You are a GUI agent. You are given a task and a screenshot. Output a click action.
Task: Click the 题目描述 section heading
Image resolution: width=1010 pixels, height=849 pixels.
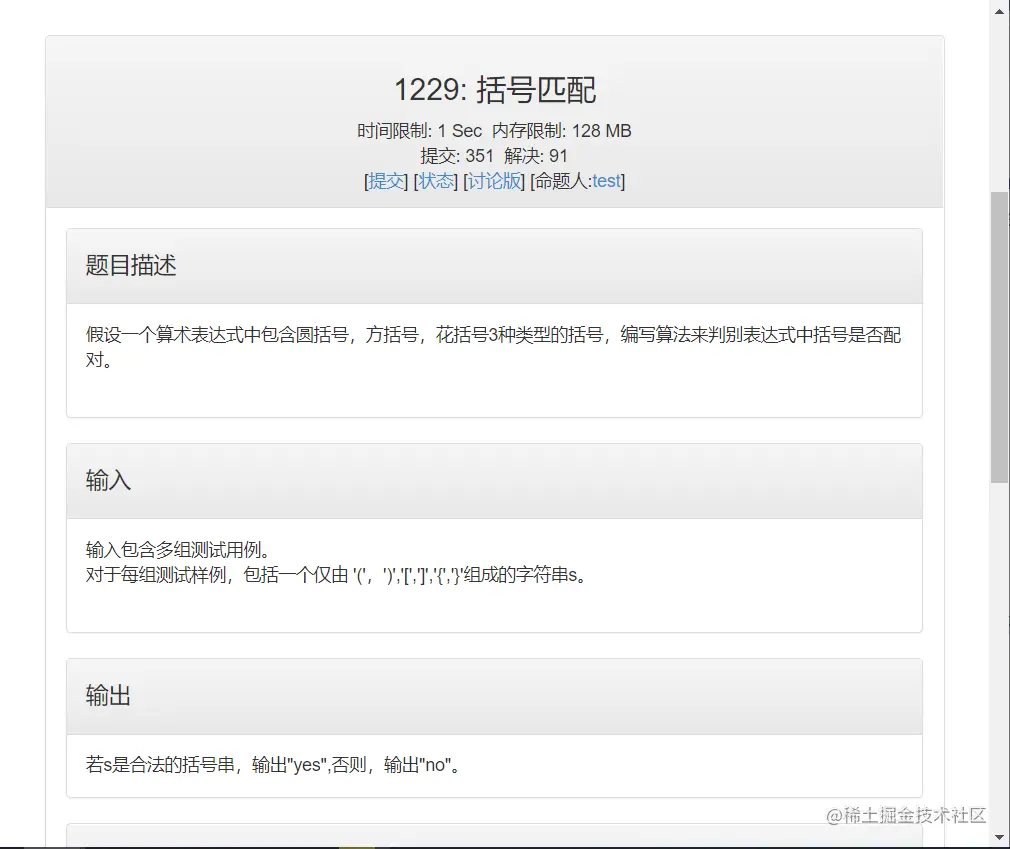(x=131, y=265)
